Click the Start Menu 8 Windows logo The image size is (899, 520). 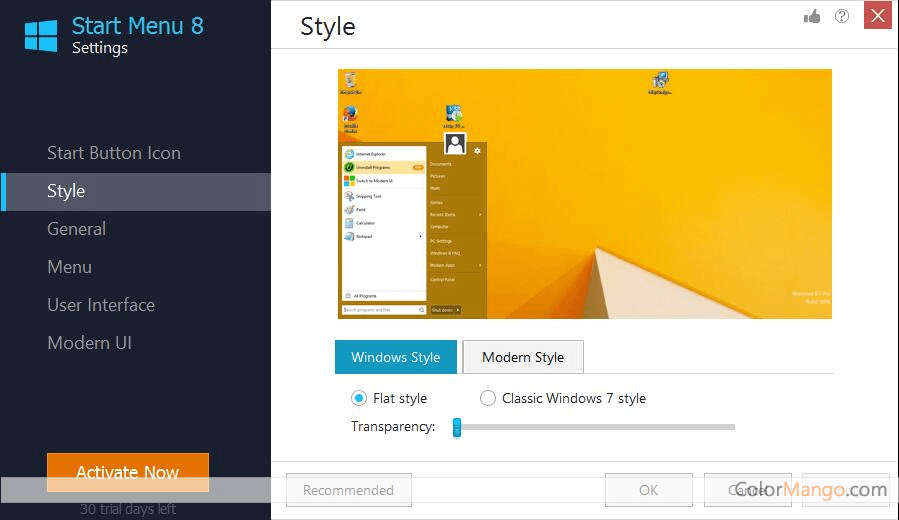[x=41, y=35]
